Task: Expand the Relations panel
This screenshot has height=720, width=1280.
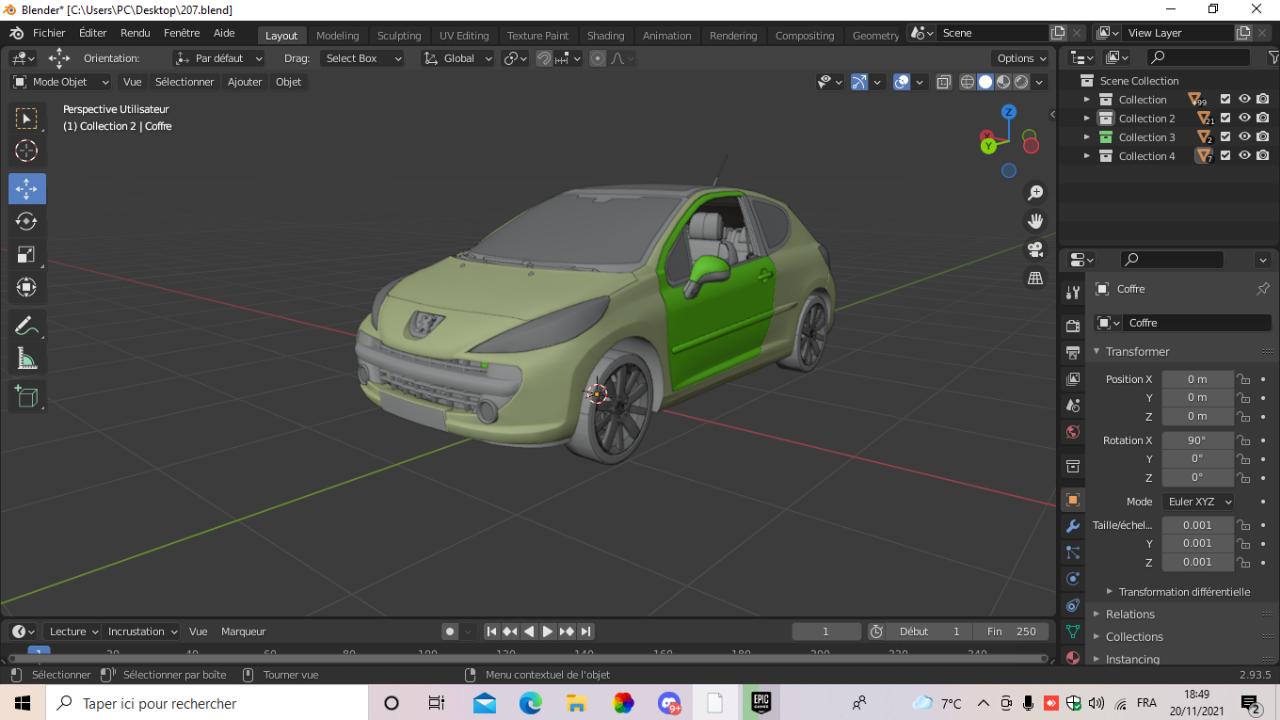Action: click(1129, 614)
